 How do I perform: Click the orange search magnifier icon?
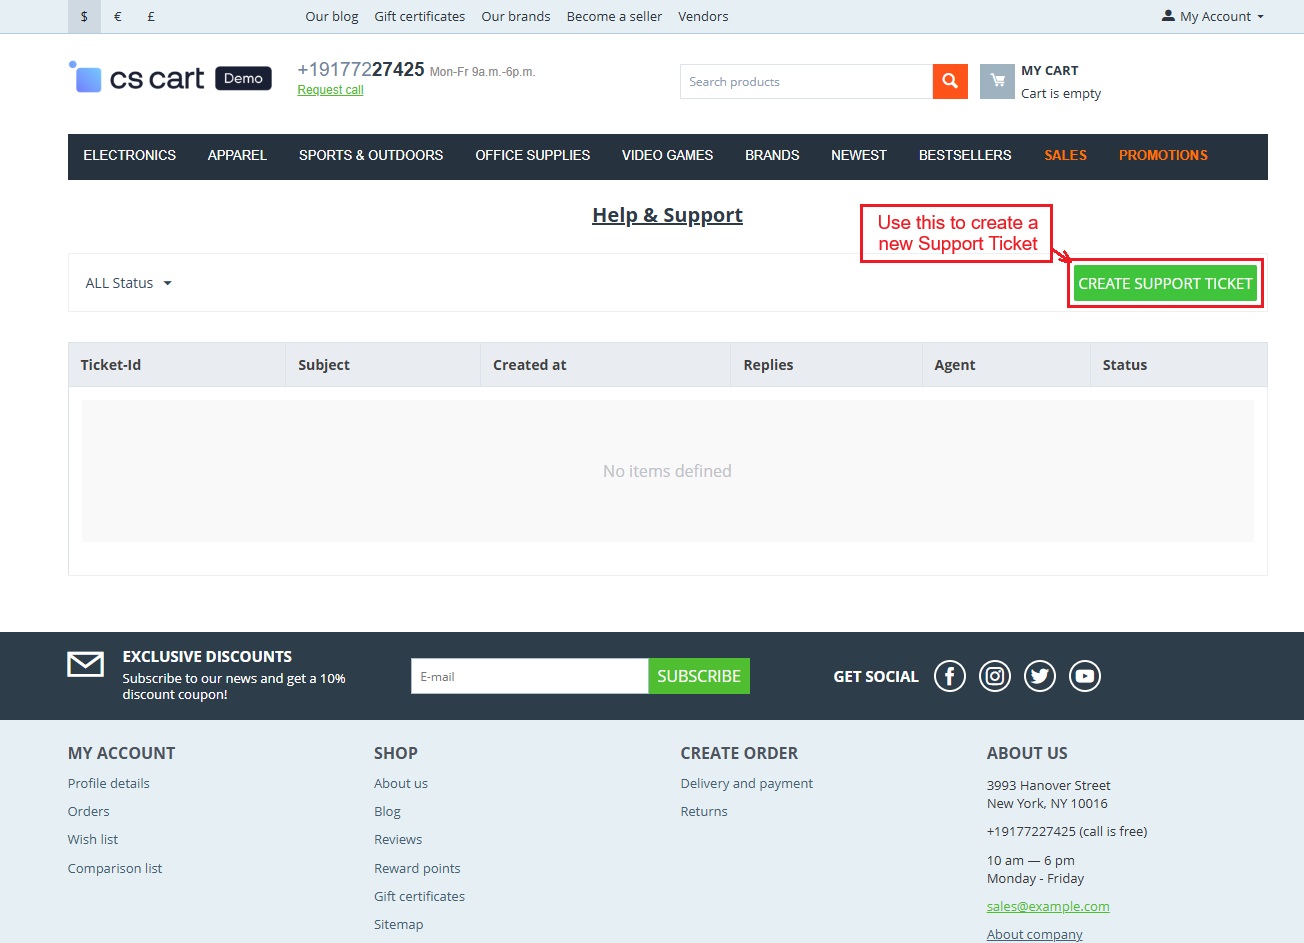coord(950,82)
